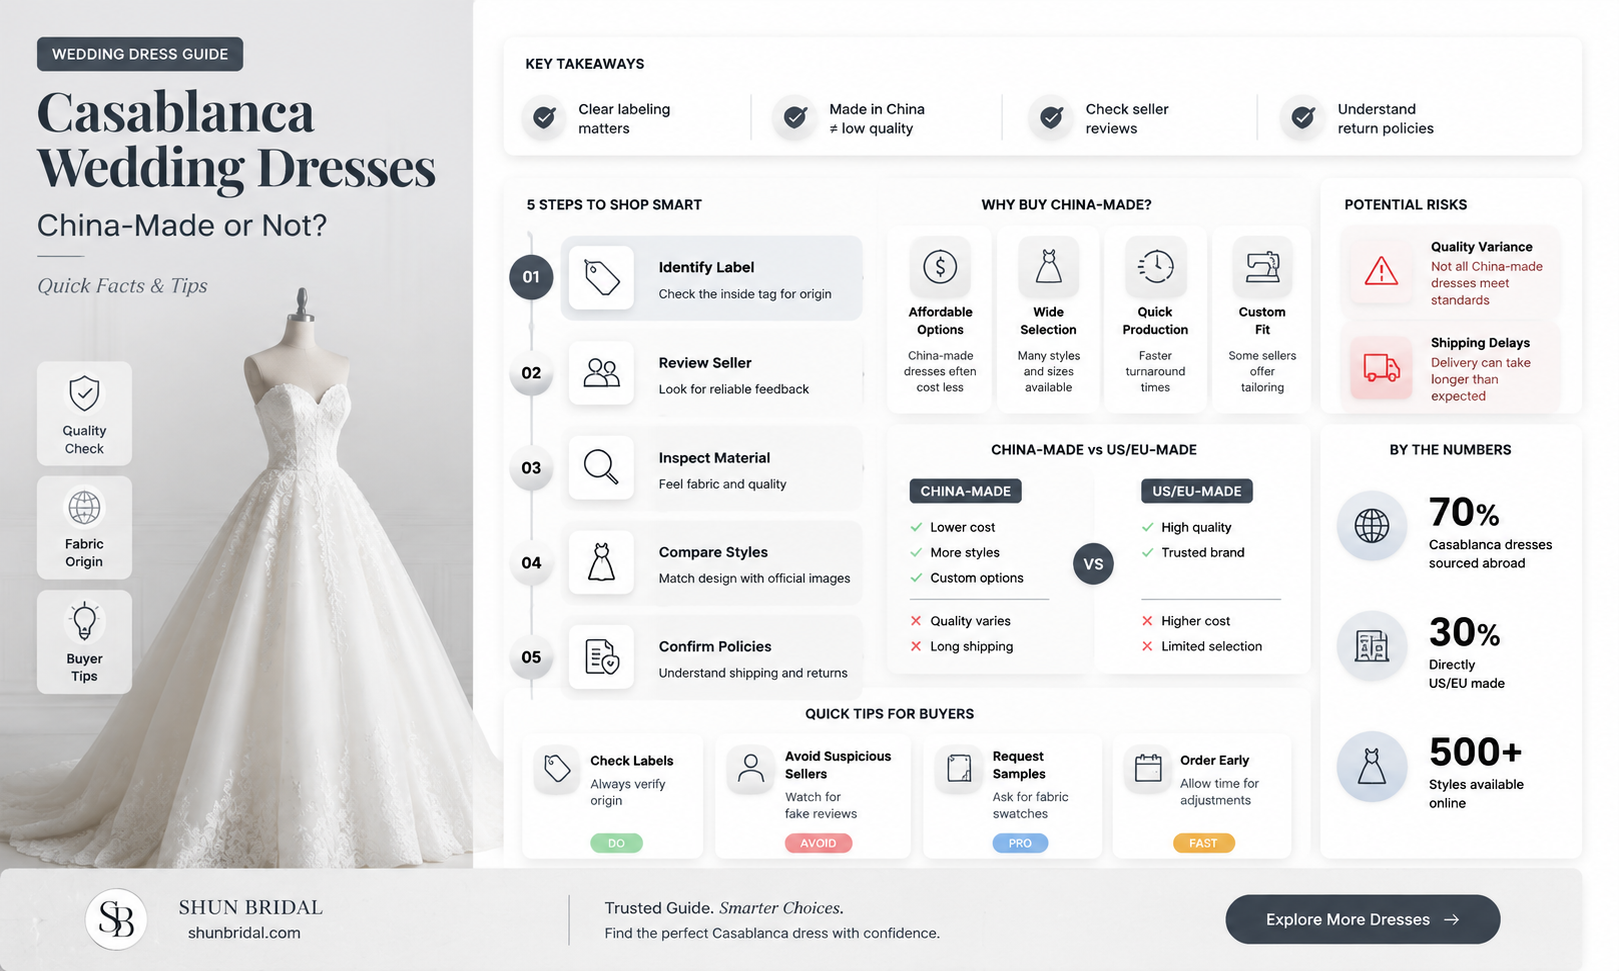This screenshot has width=1619, height=971.
Task: Click the red AVOID badge
Action: pos(818,843)
